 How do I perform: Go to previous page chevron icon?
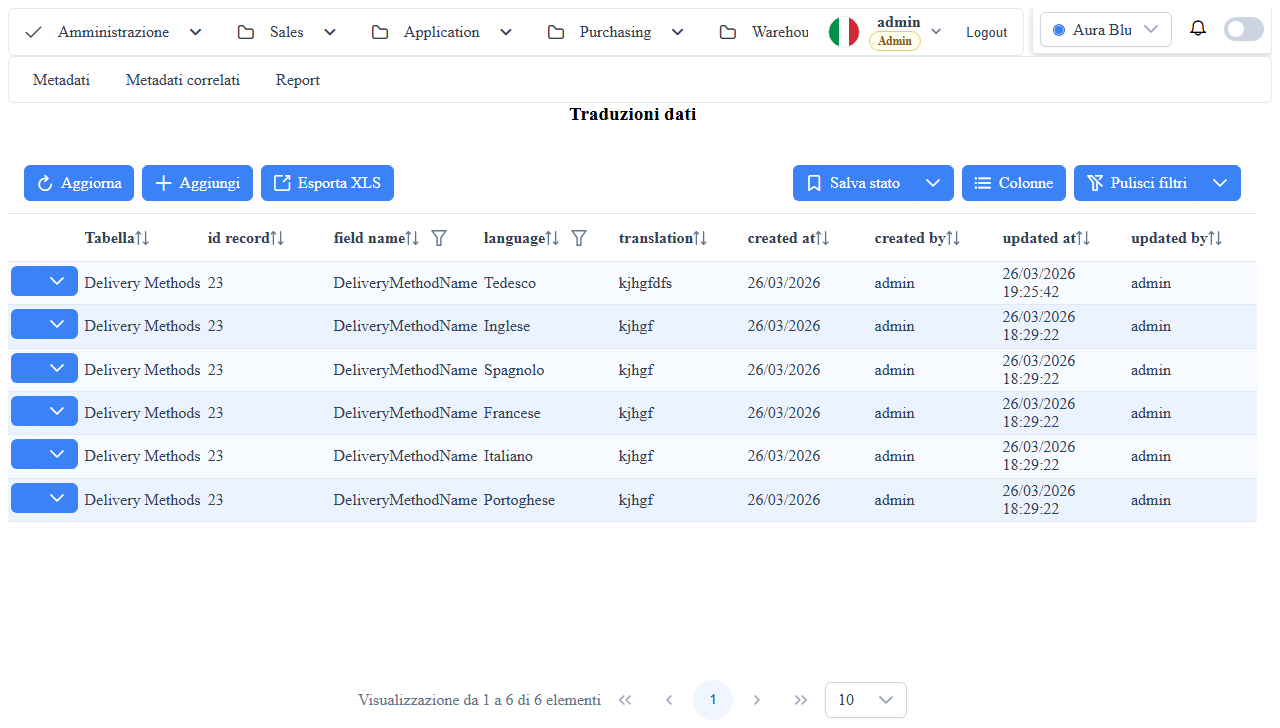point(669,700)
